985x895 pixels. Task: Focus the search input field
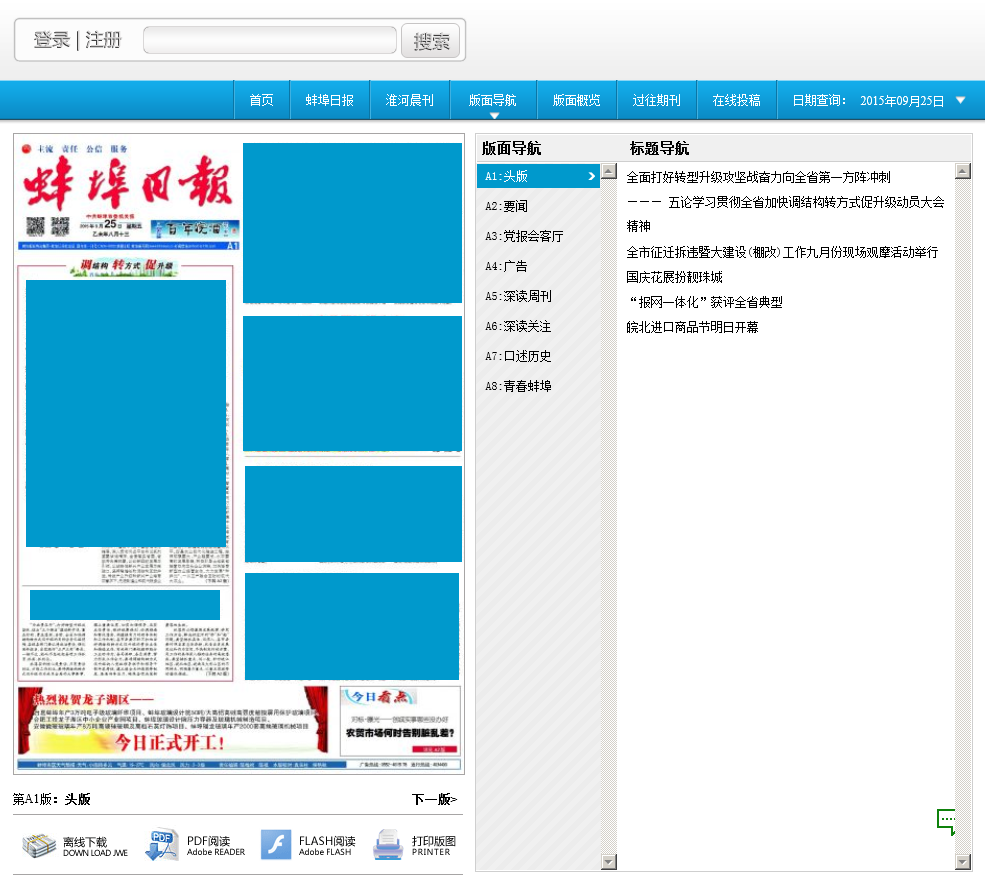point(270,40)
